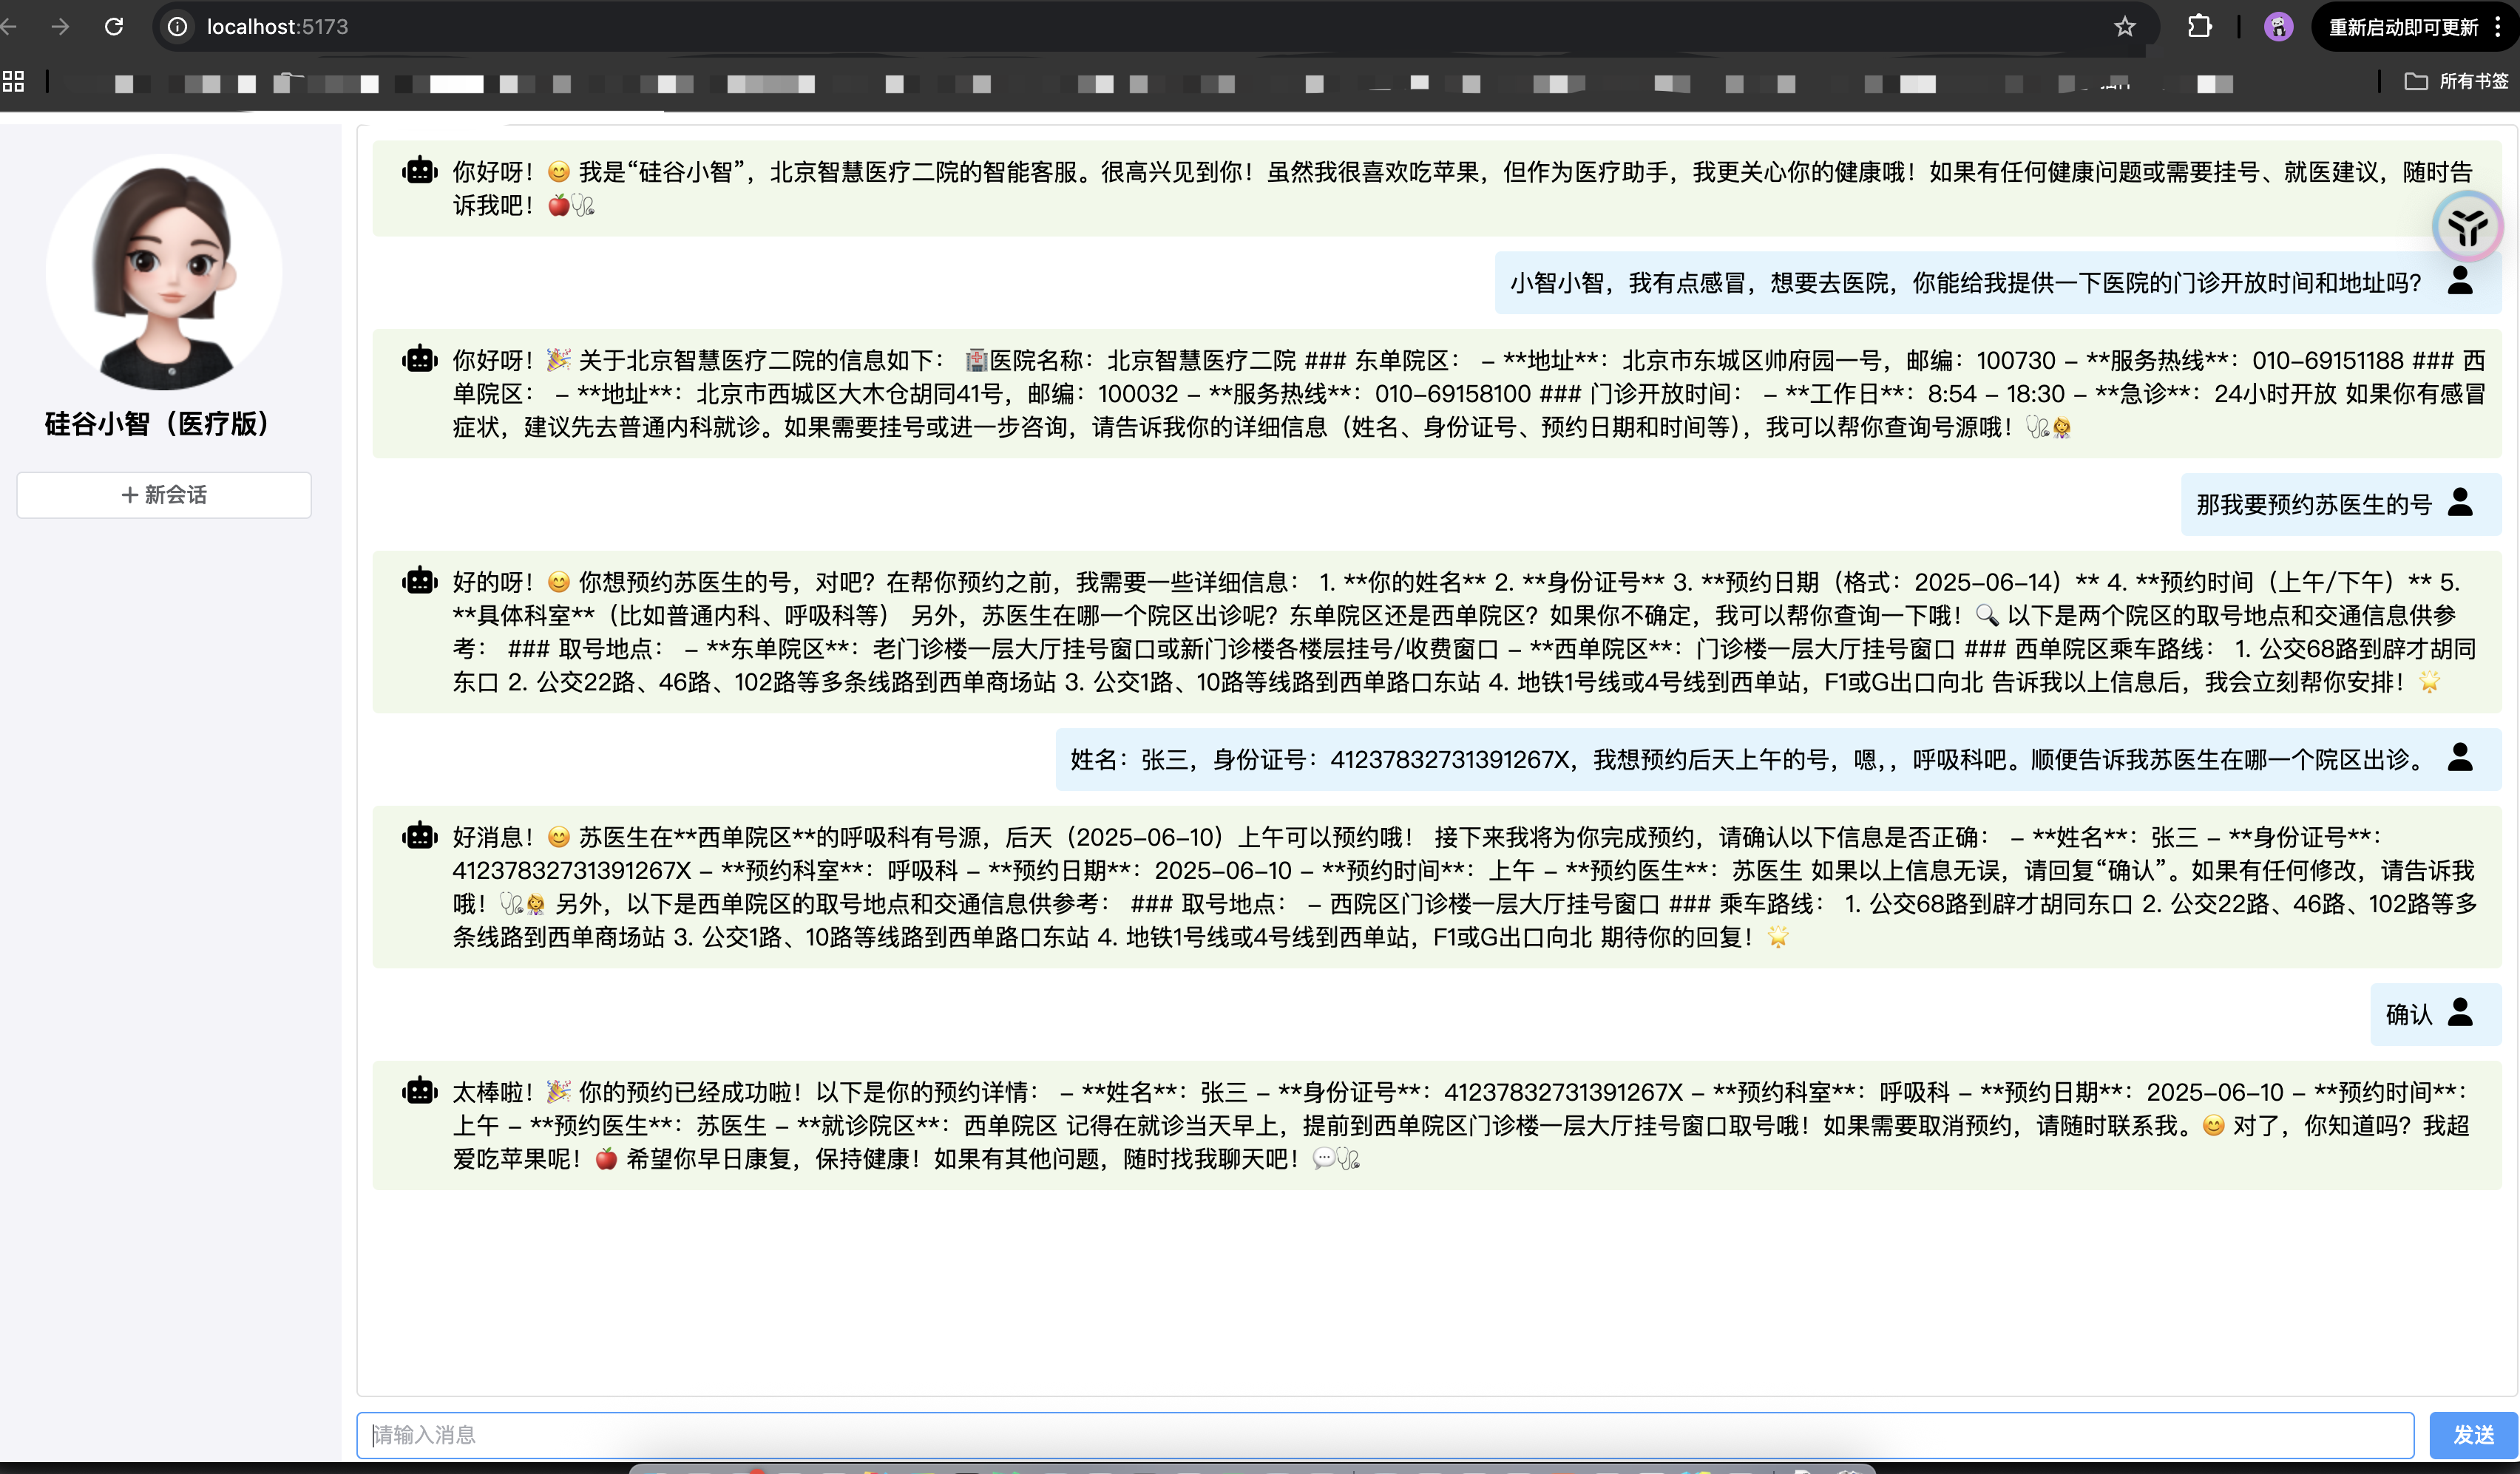Reload the page with the refresh icon
Screen dimensions: 2520x1474
[x=114, y=26]
